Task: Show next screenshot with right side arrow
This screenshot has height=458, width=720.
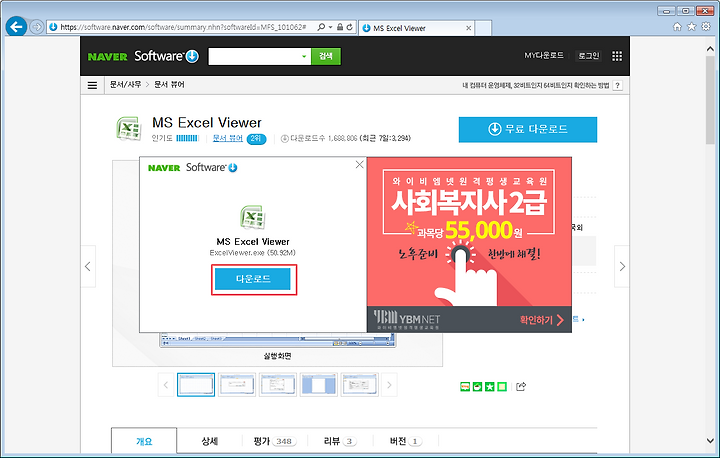Action: tap(622, 266)
